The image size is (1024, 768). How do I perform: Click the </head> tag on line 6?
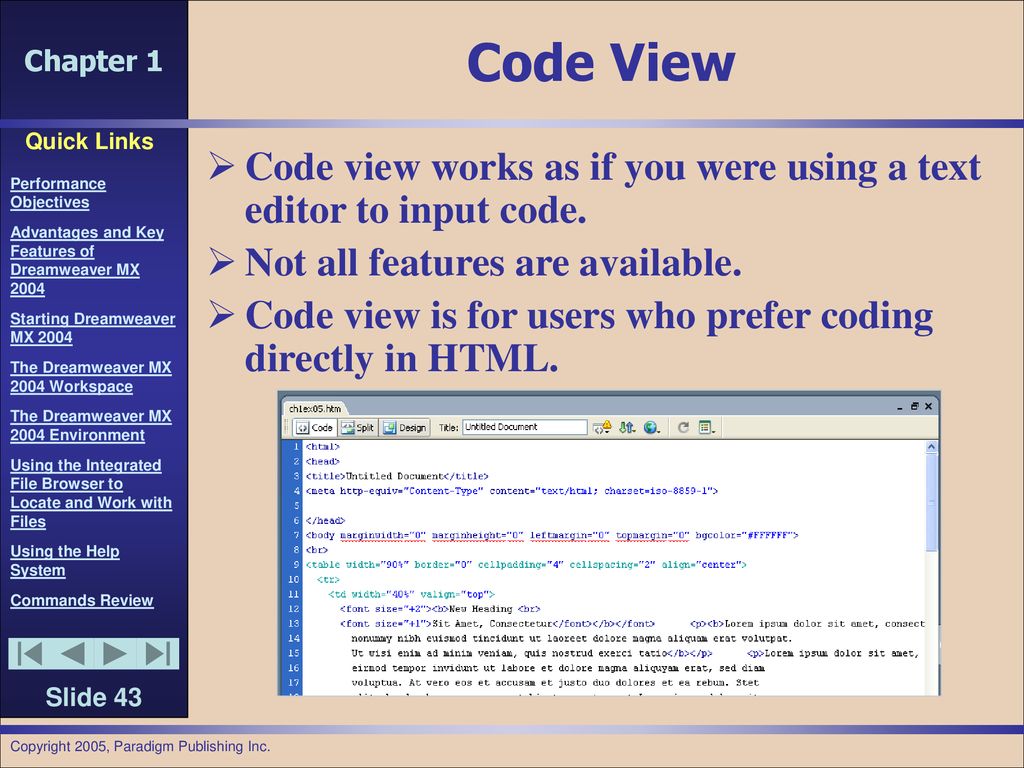pos(325,521)
